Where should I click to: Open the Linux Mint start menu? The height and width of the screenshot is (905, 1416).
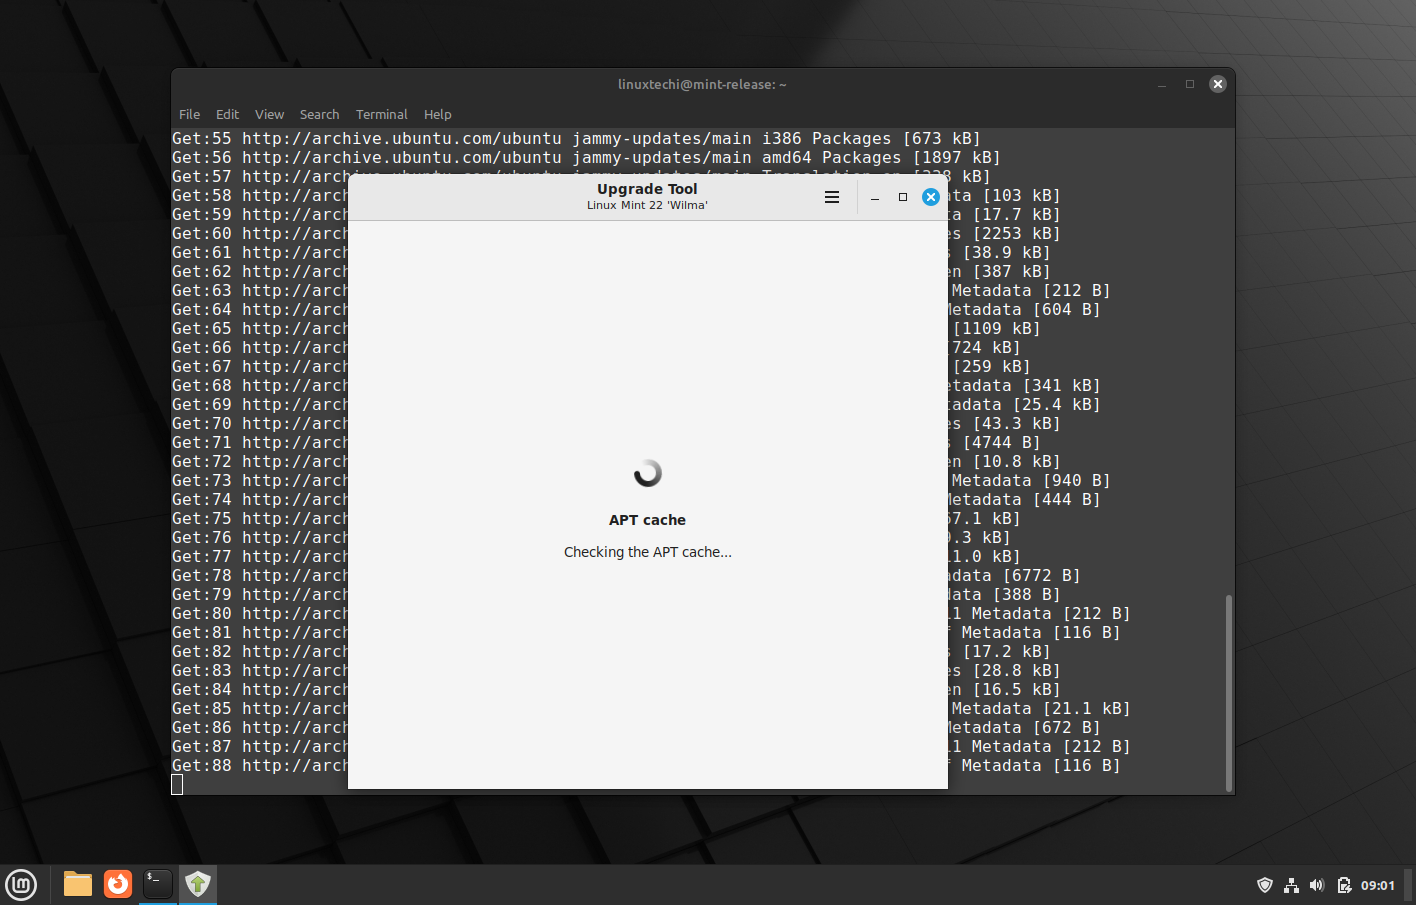(x=21, y=884)
